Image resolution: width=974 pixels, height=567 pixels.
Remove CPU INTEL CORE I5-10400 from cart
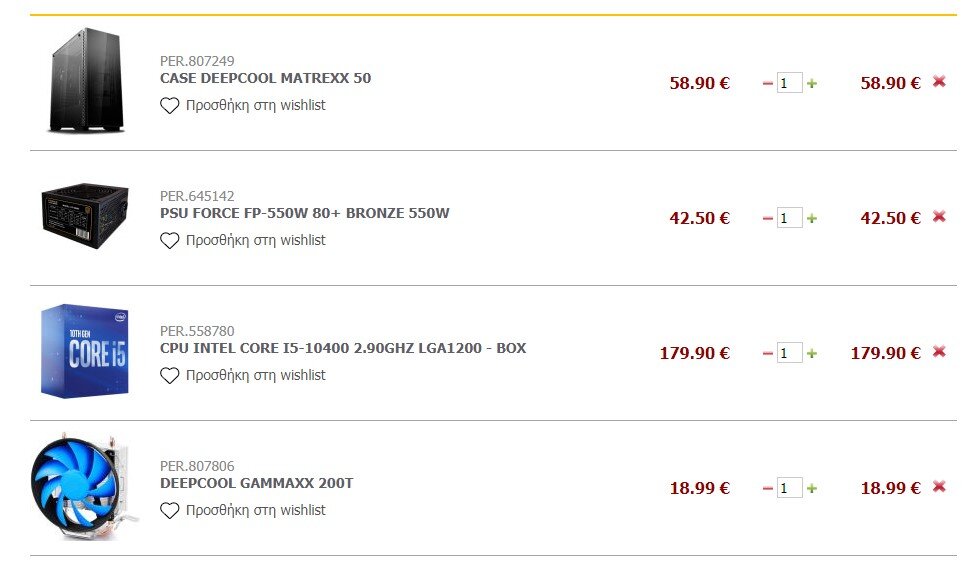click(939, 352)
